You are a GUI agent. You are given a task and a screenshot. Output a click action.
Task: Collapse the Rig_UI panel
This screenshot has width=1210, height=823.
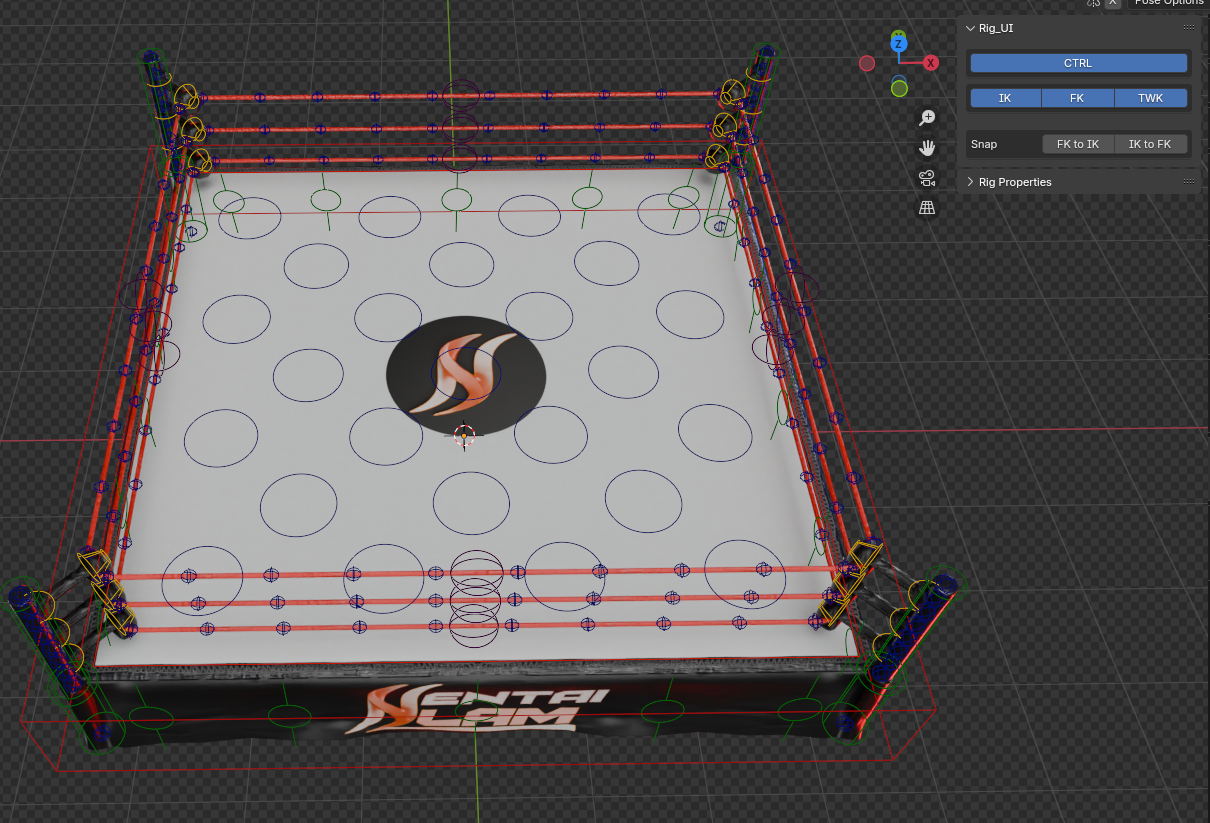pyautogui.click(x=970, y=28)
